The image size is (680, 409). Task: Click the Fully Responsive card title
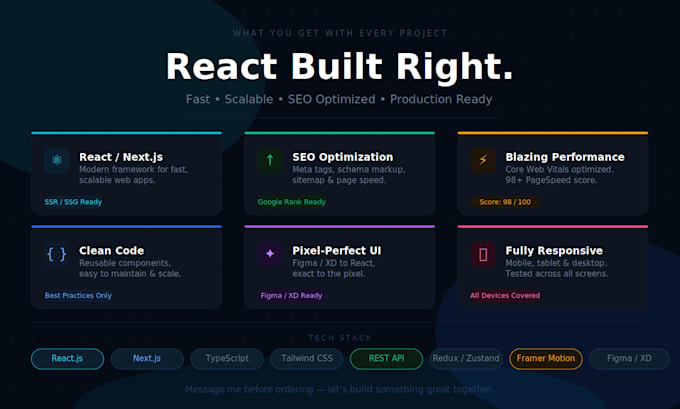(x=554, y=251)
